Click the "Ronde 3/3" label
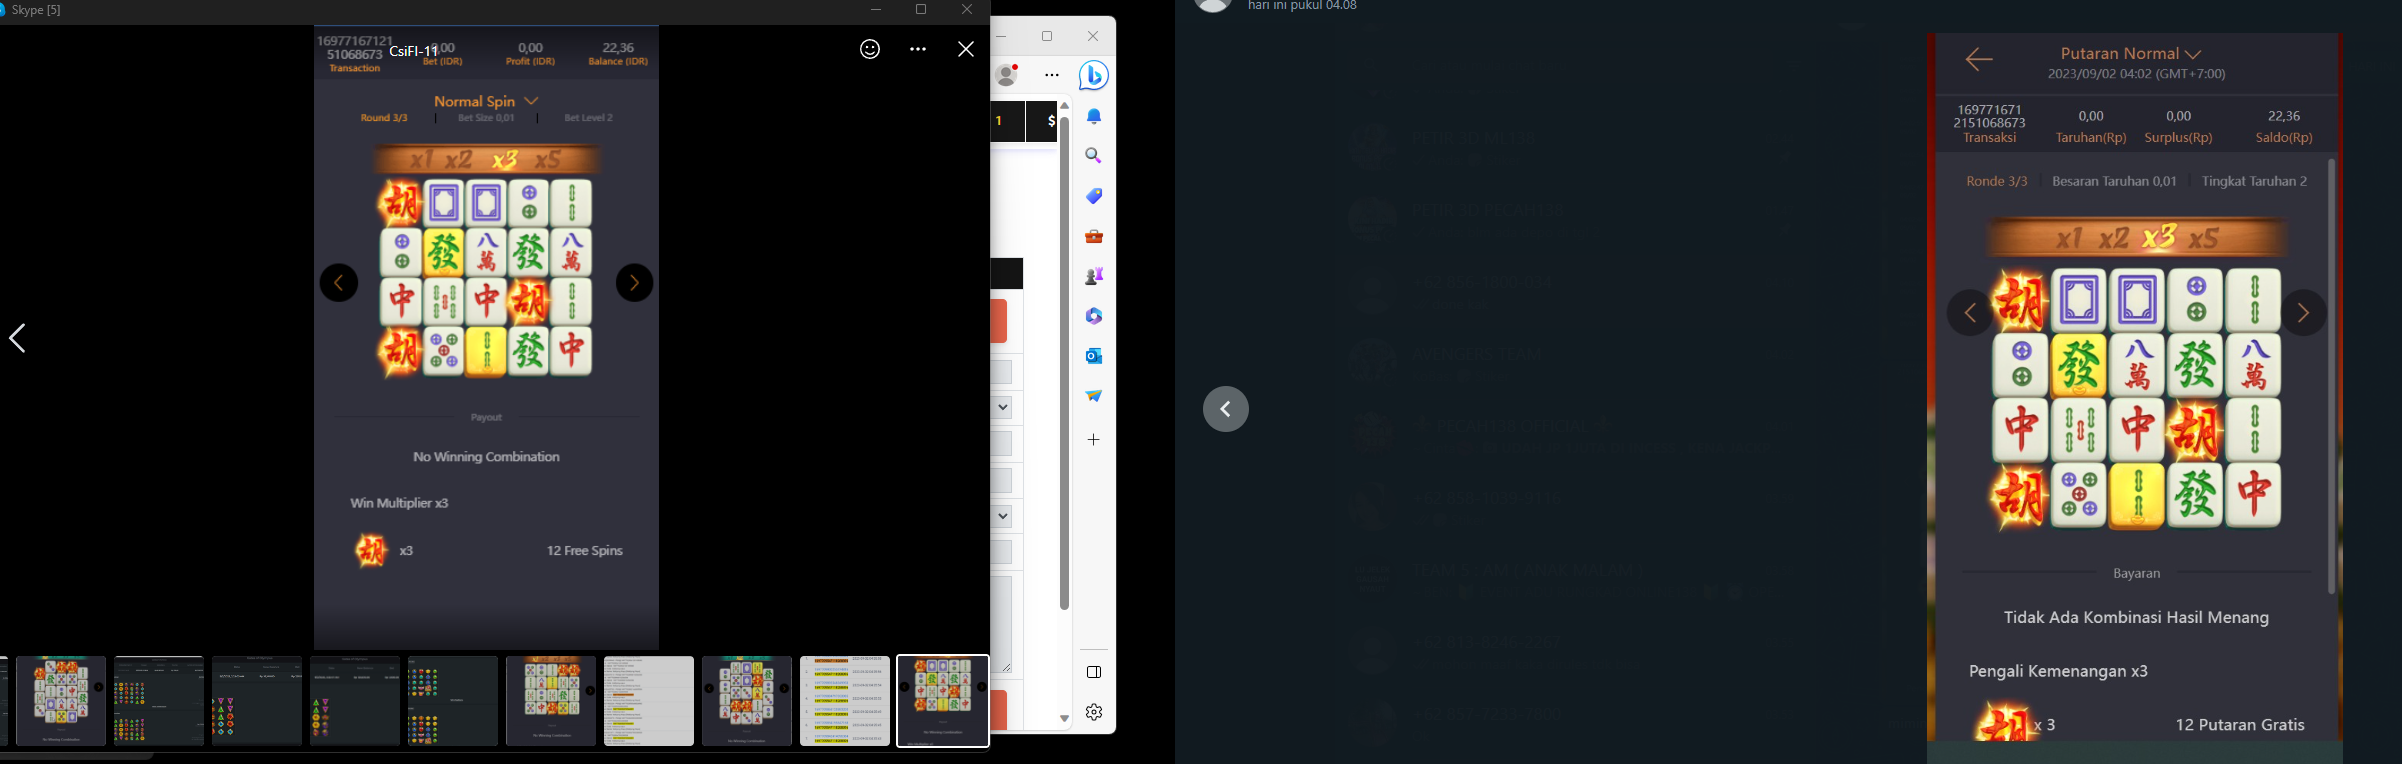The width and height of the screenshot is (2402, 764). [x=1997, y=181]
